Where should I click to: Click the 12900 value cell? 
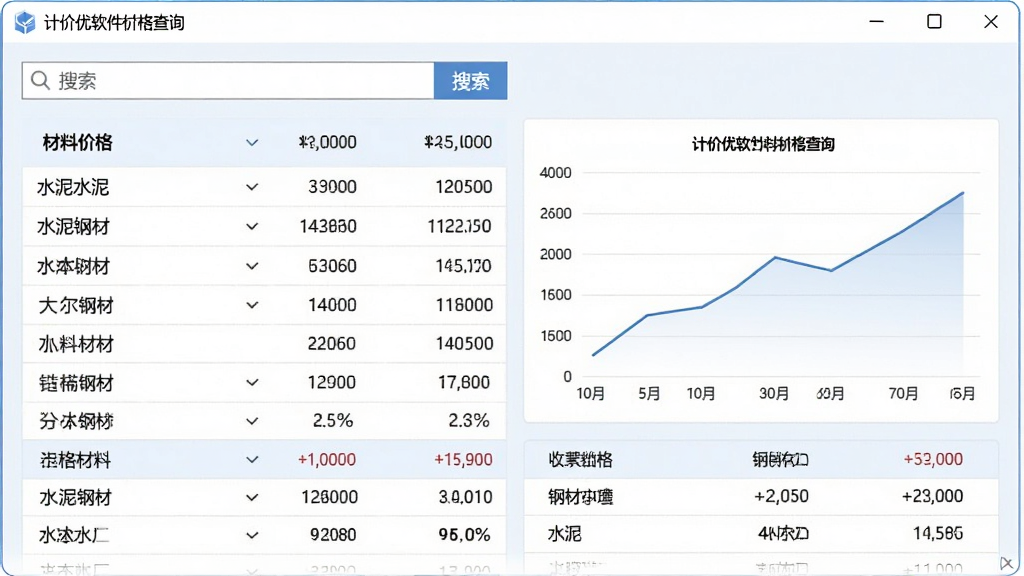(x=332, y=382)
